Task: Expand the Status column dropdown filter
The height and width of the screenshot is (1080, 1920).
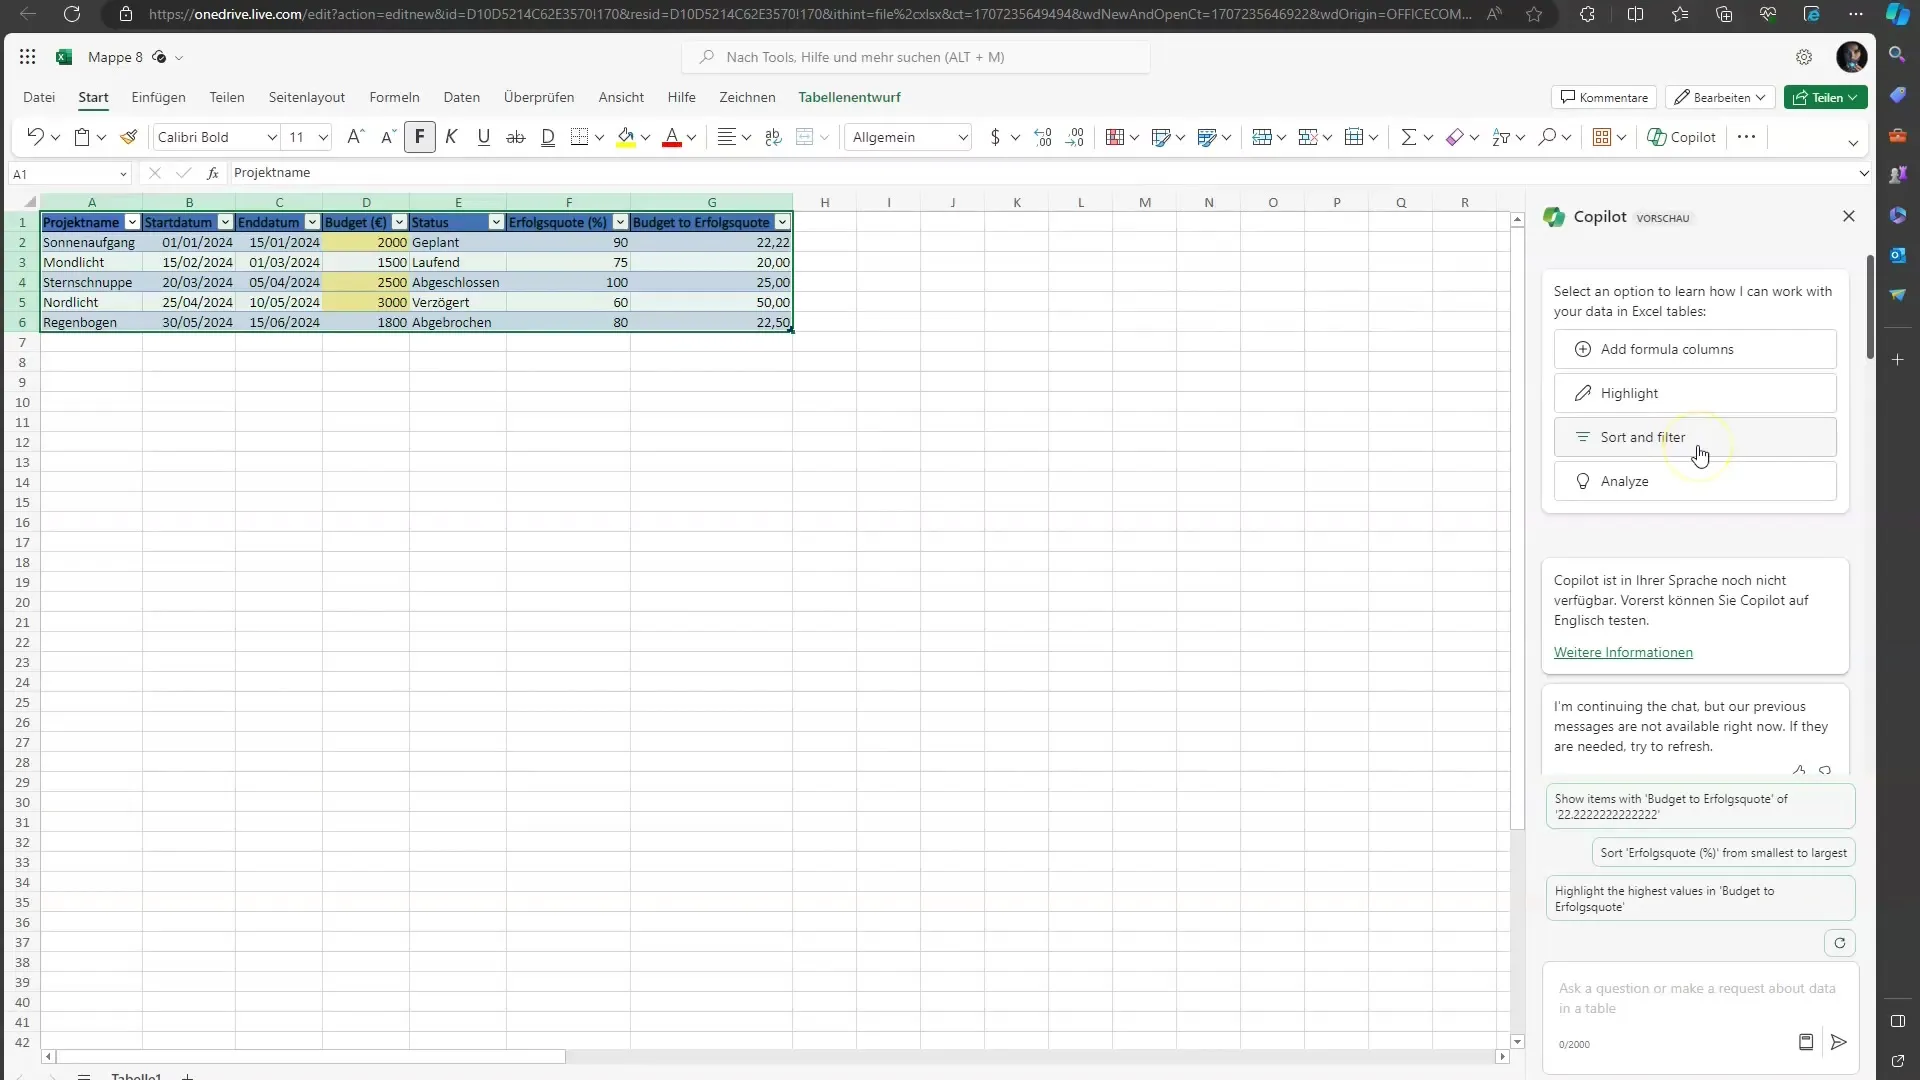Action: pos(497,222)
